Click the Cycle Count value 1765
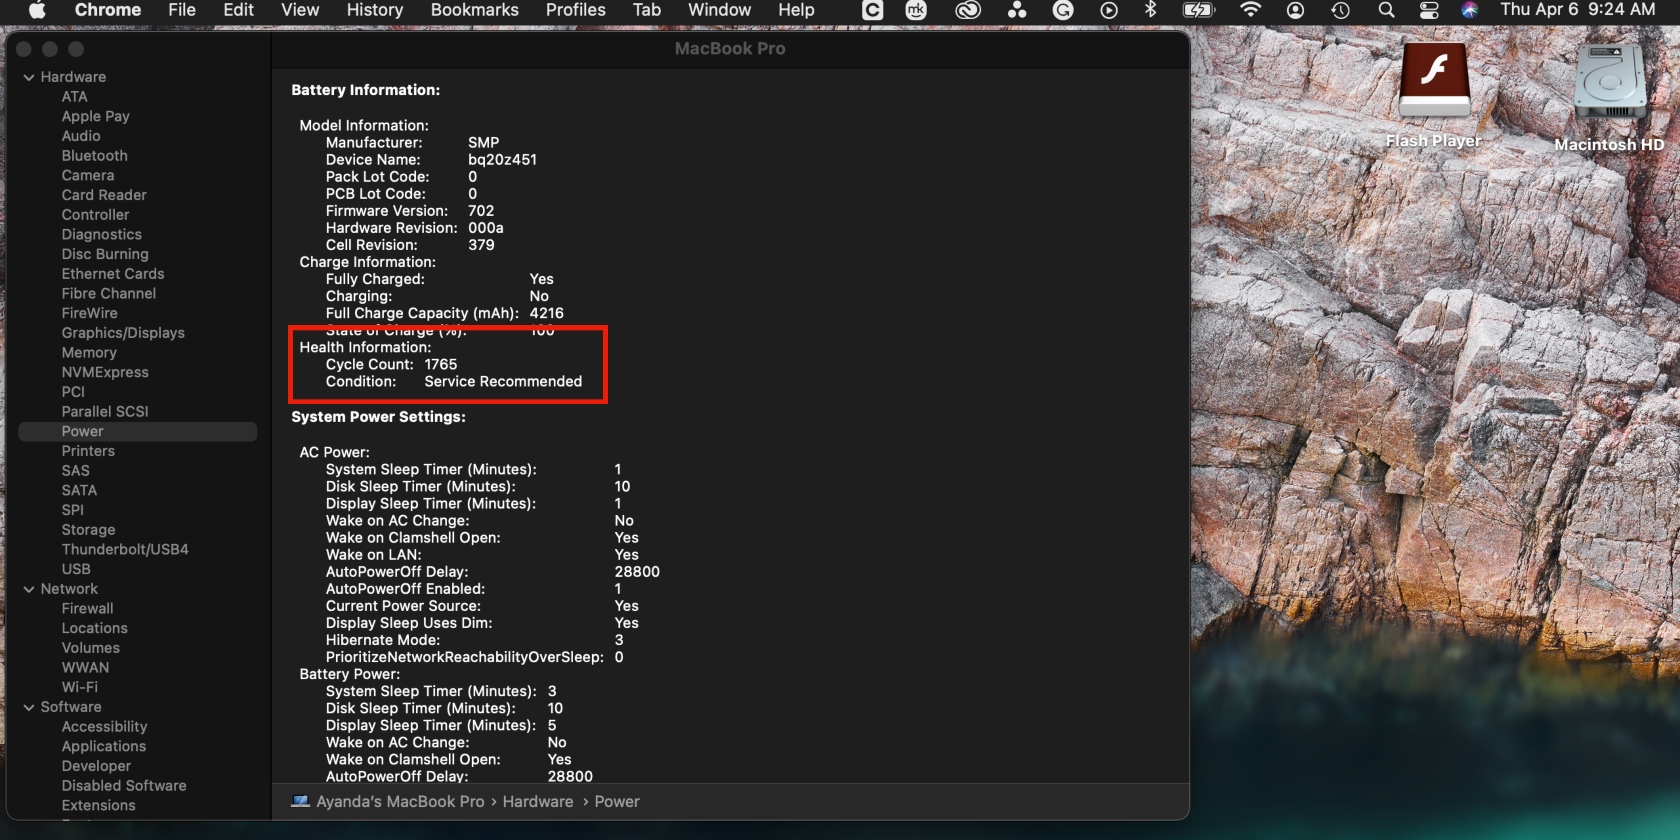The height and width of the screenshot is (840, 1680). pyautogui.click(x=441, y=365)
